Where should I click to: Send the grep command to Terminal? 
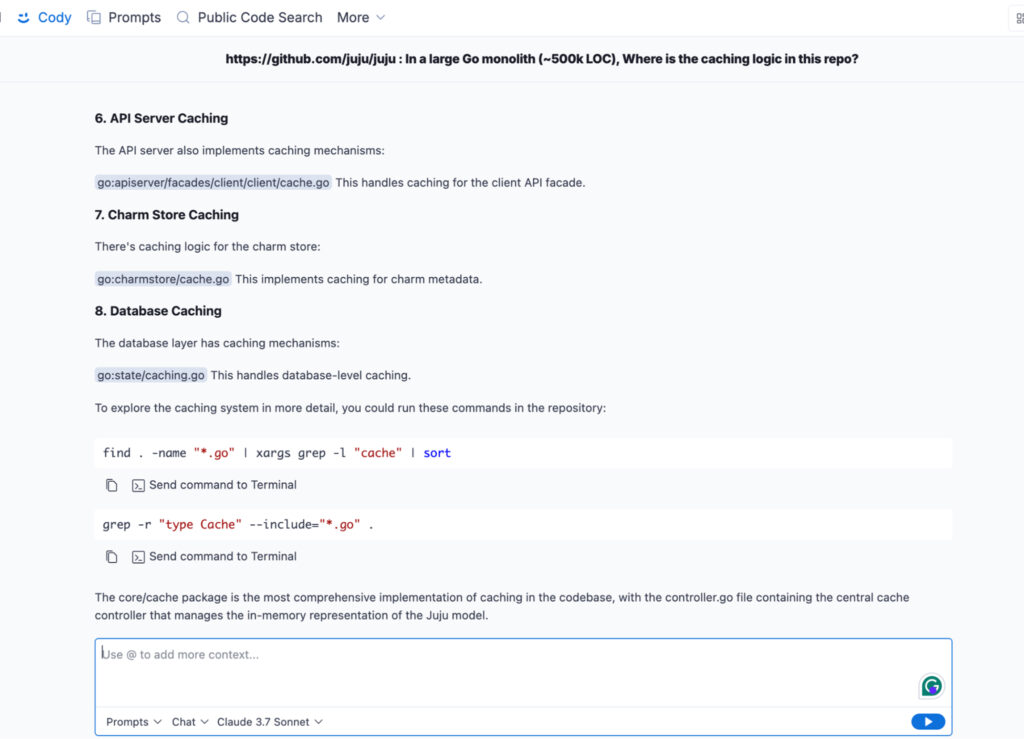point(222,557)
